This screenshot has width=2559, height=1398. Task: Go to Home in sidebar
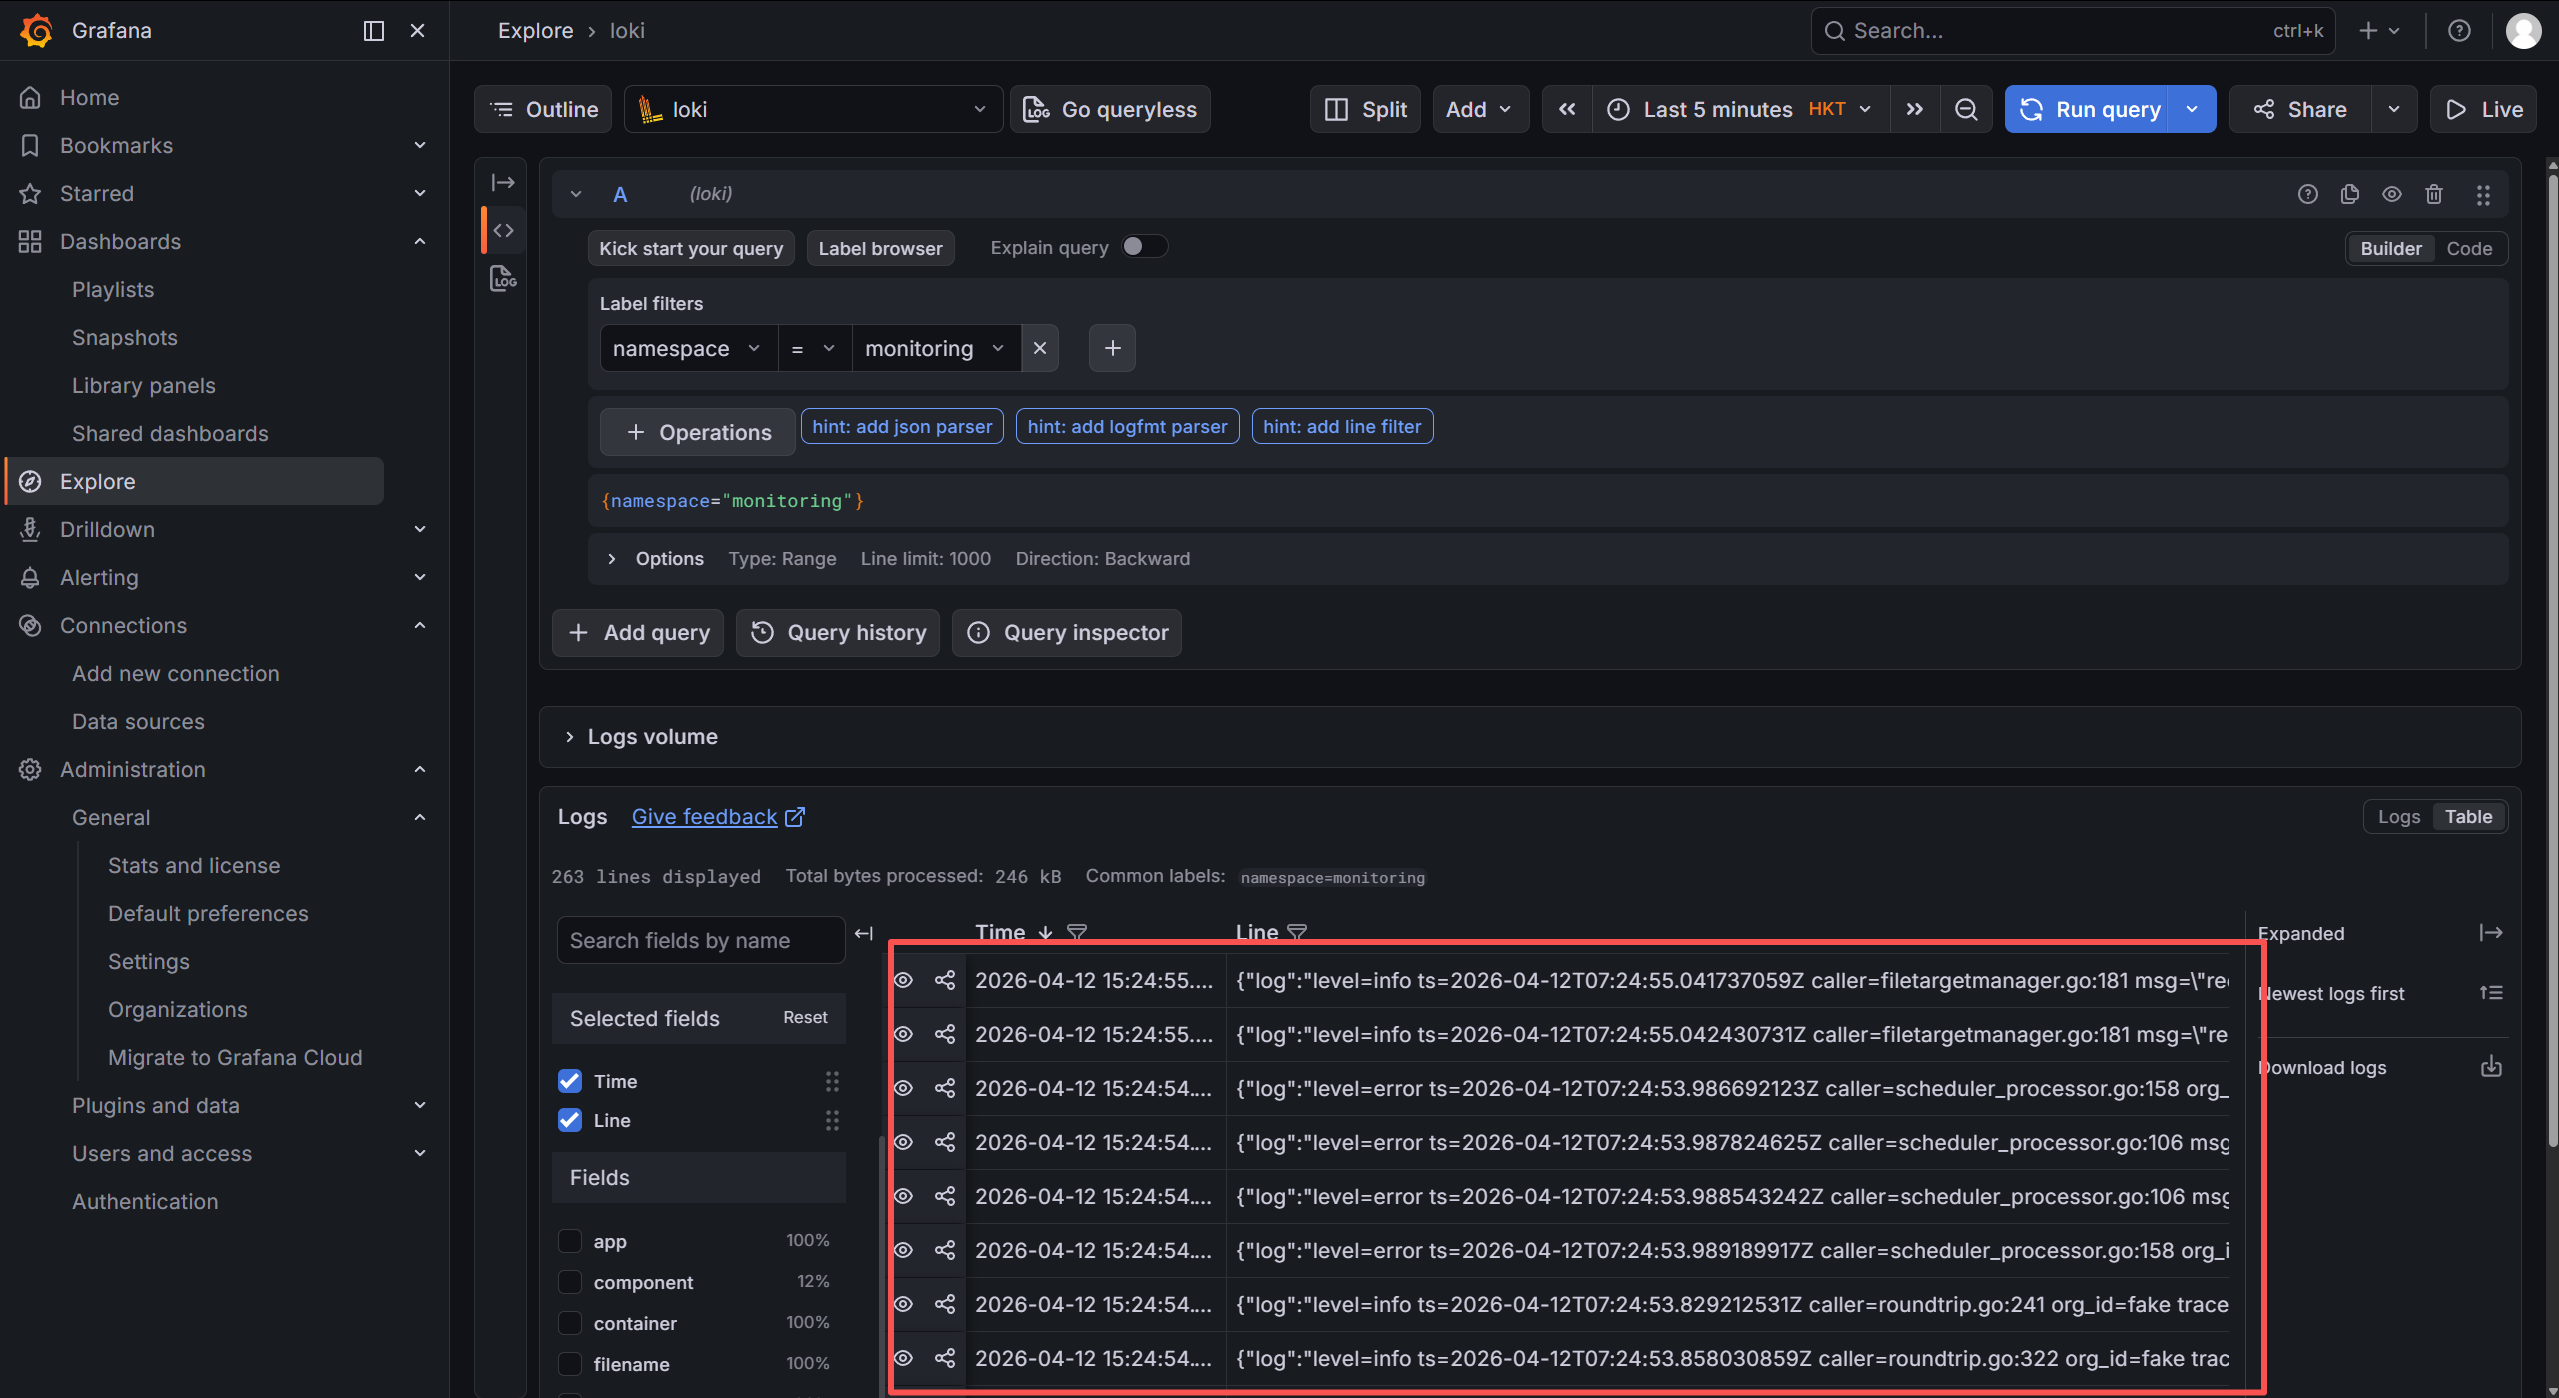[89, 97]
